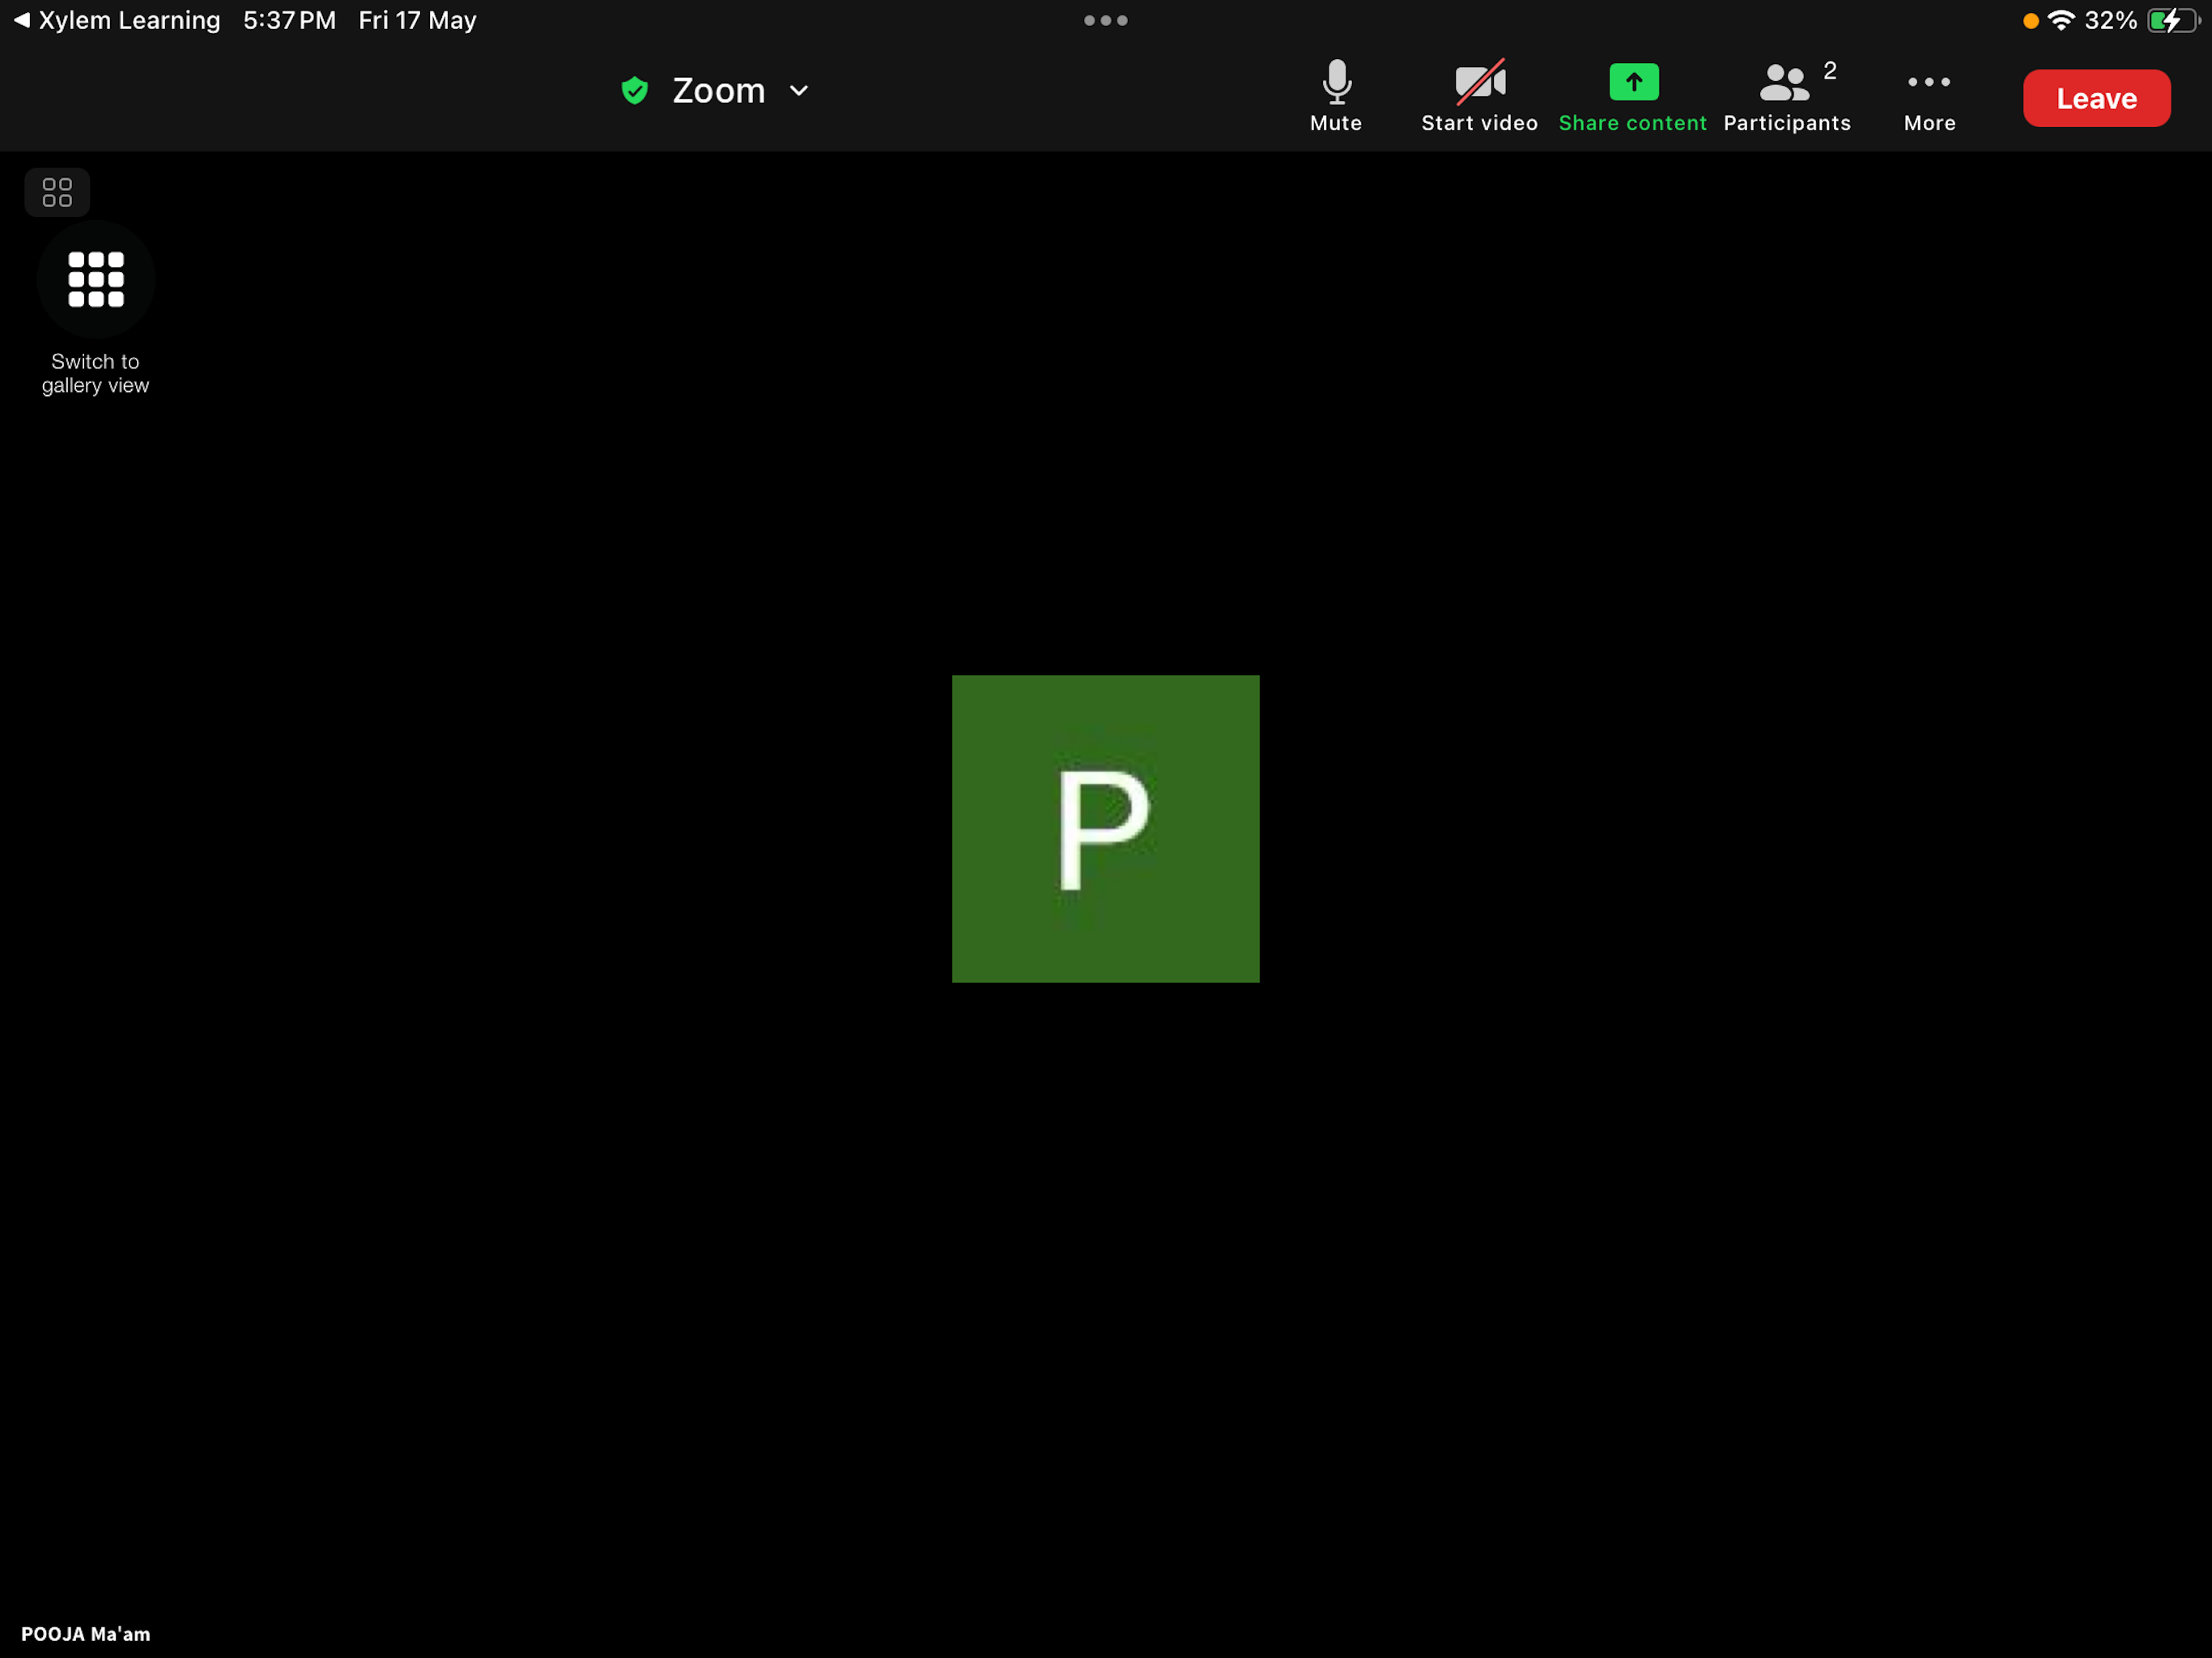
Task: Start video with the camera icon
Action: 1479,97
